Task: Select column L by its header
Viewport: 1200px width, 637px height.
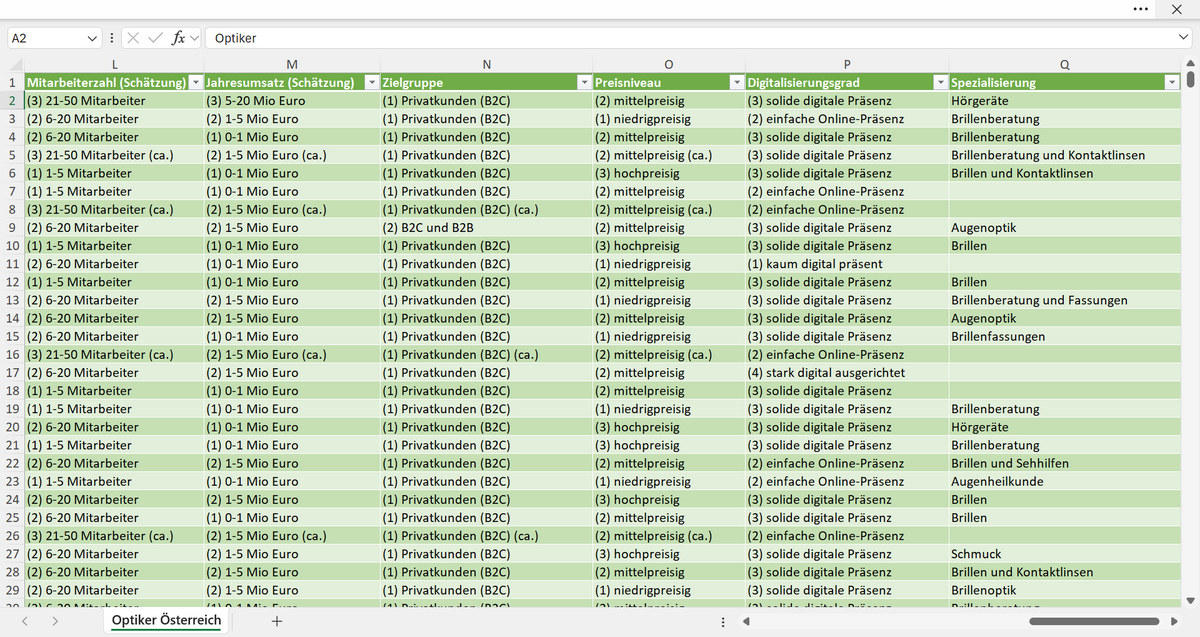Action: pyautogui.click(x=114, y=65)
